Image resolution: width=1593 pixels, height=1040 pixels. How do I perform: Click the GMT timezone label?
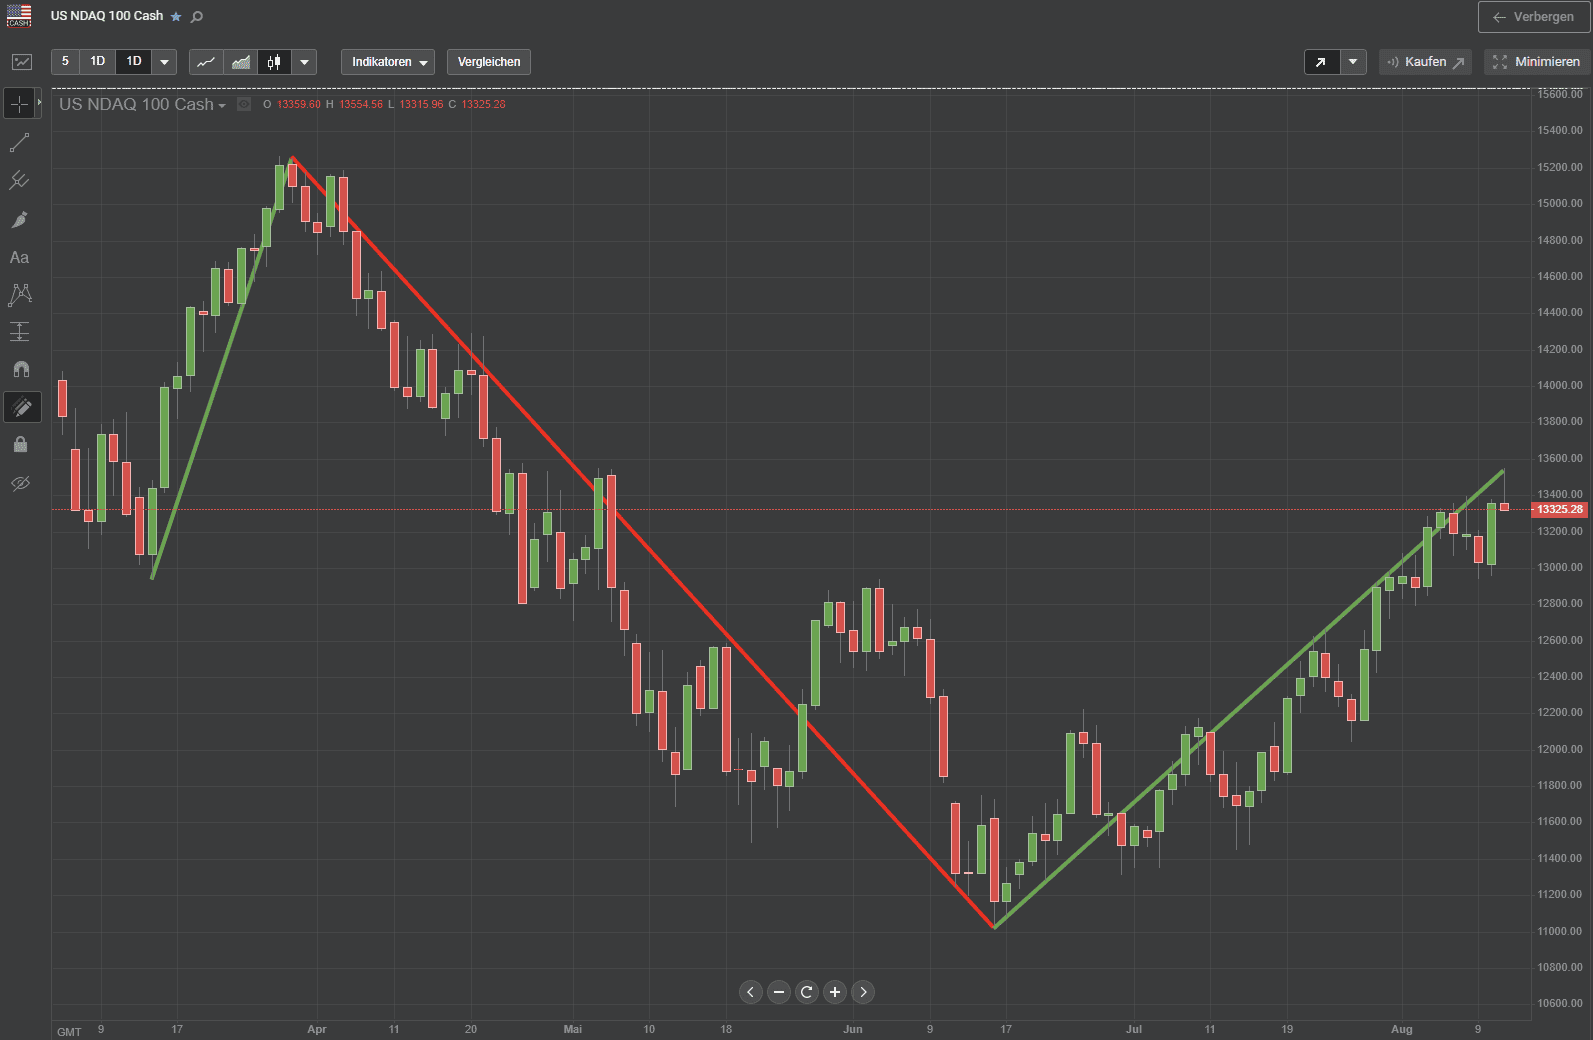click(x=69, y=1032)
